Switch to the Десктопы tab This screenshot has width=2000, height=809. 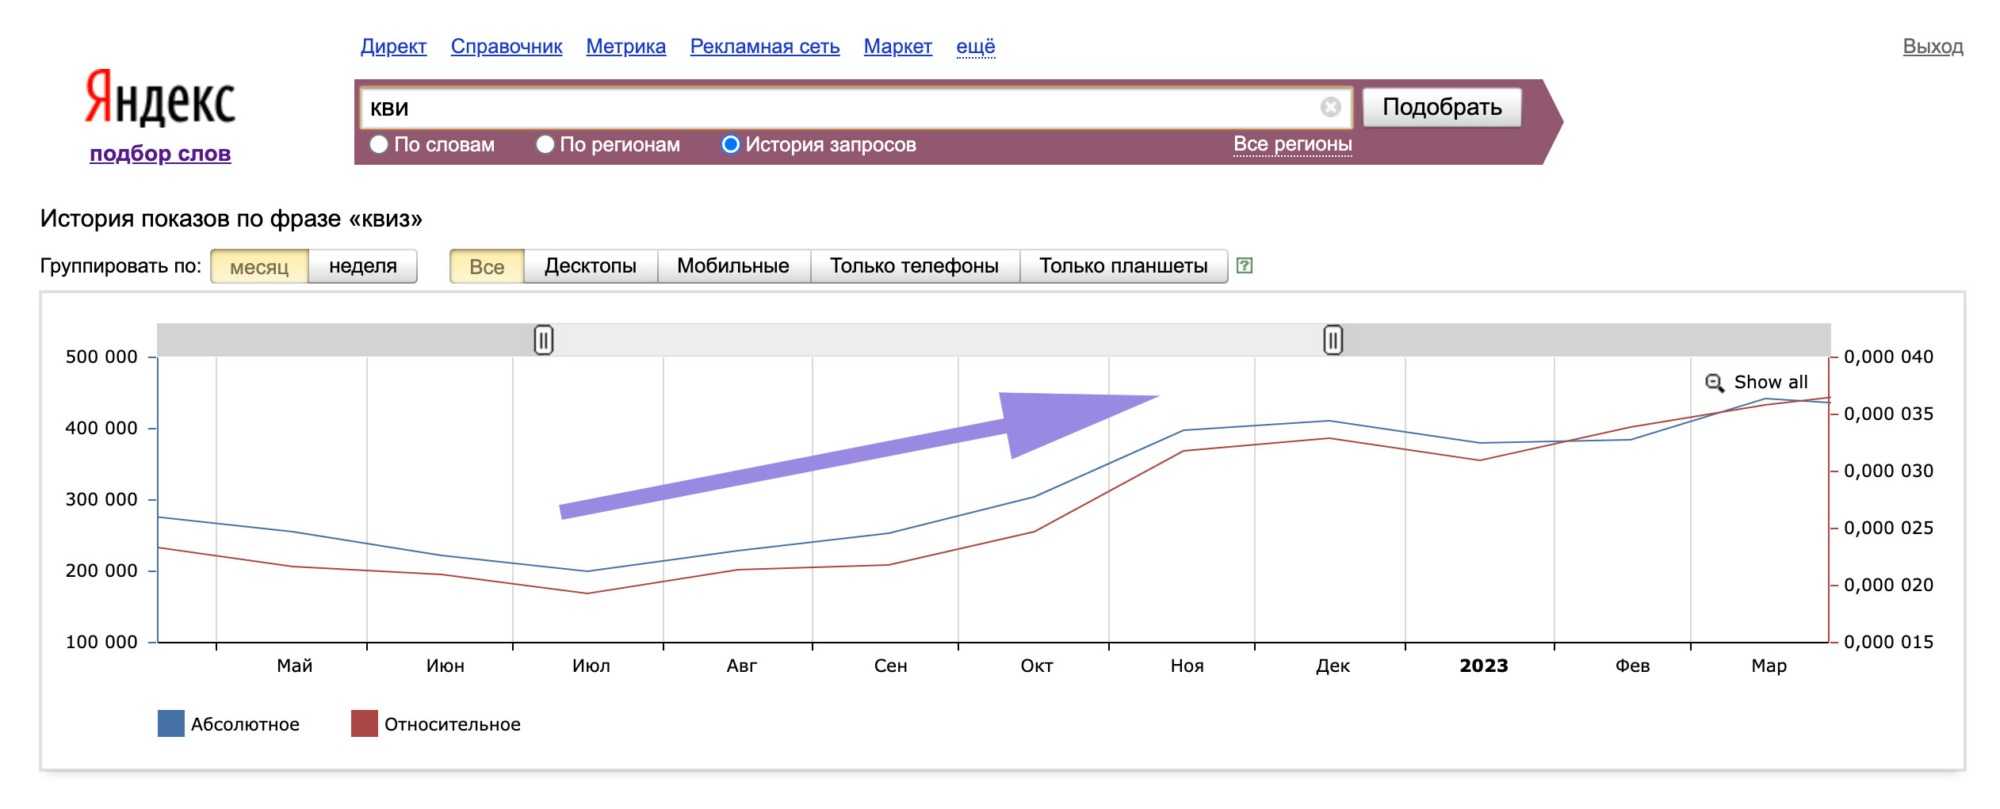coord(590,266)
